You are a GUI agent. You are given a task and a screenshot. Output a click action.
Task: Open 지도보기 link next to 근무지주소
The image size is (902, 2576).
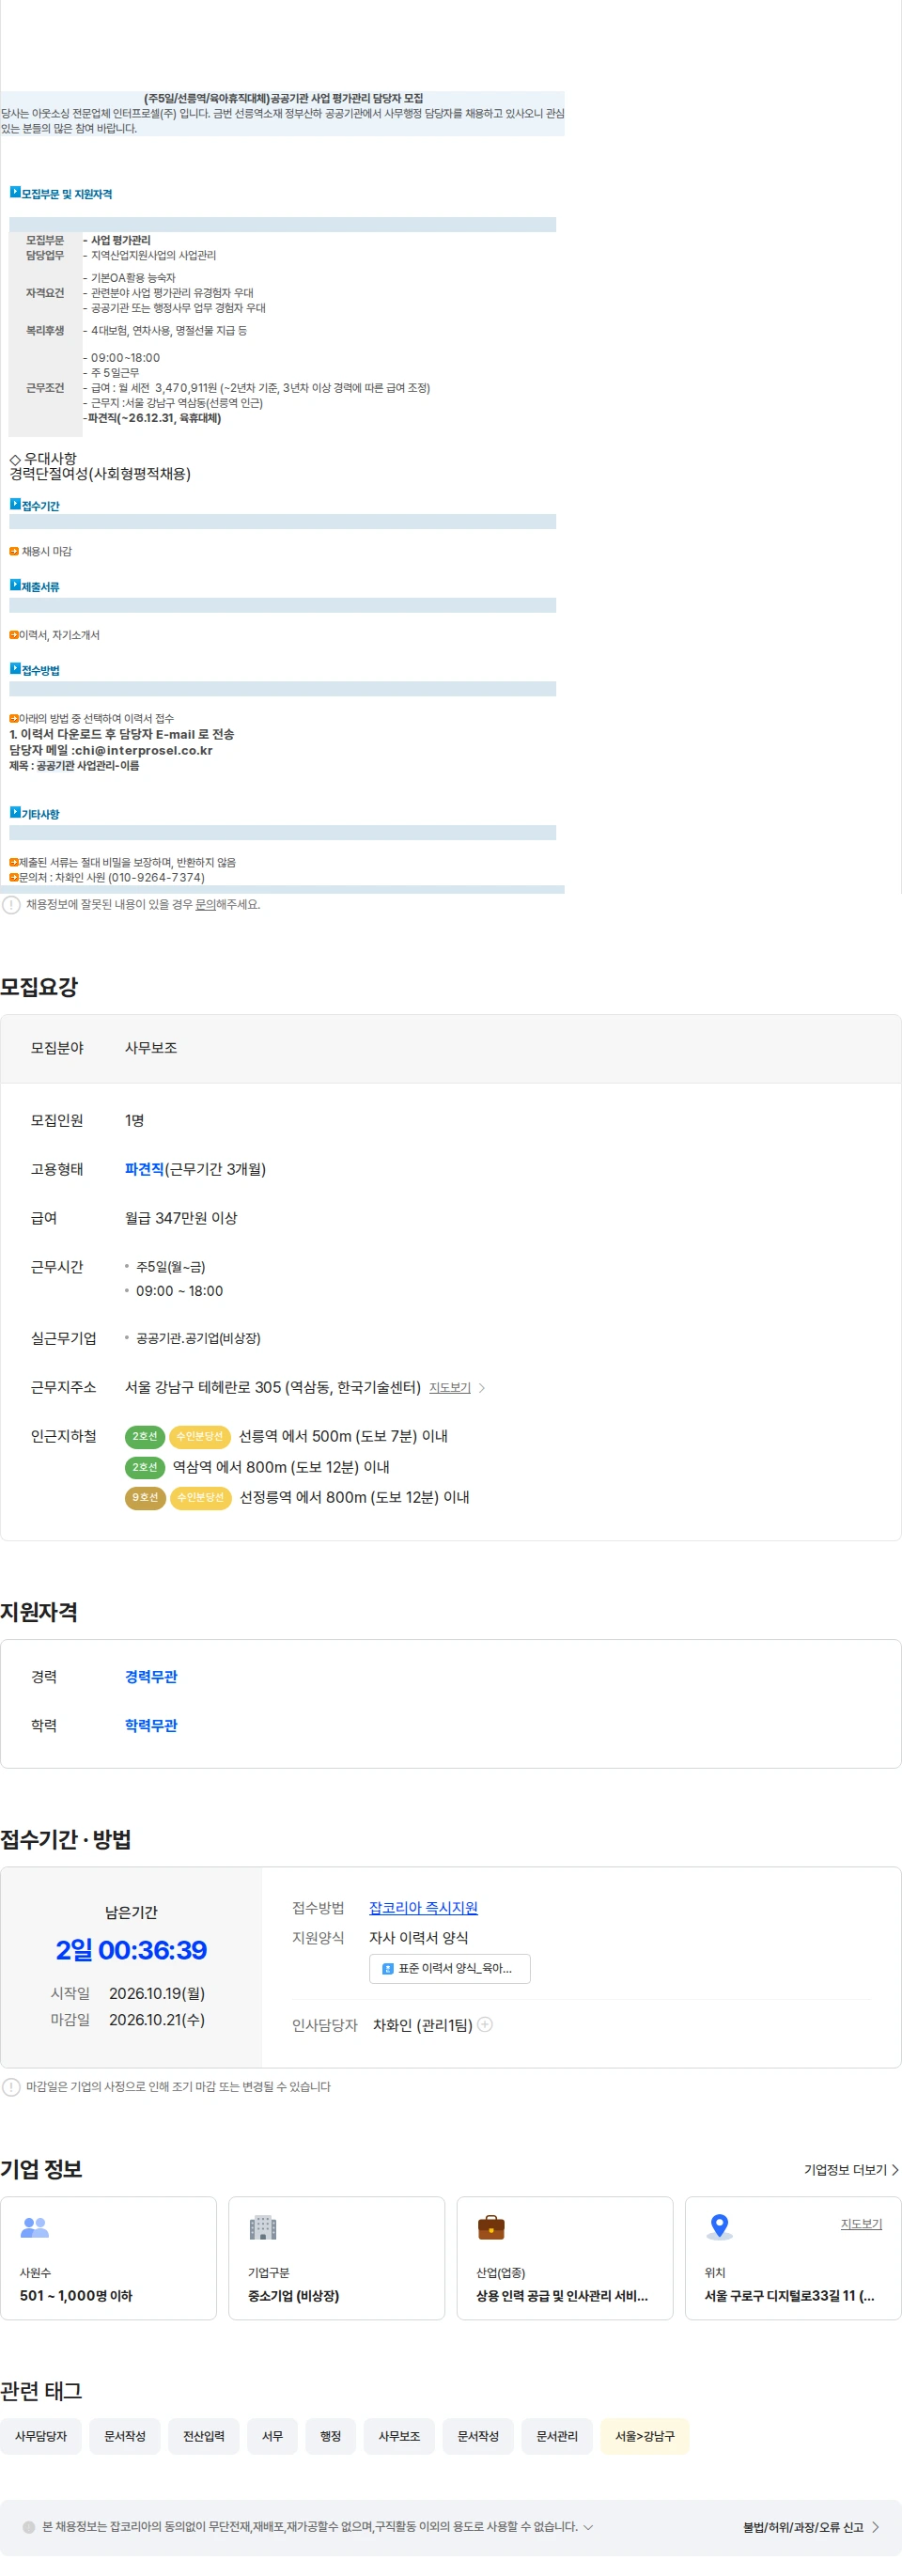(450, 1388)
